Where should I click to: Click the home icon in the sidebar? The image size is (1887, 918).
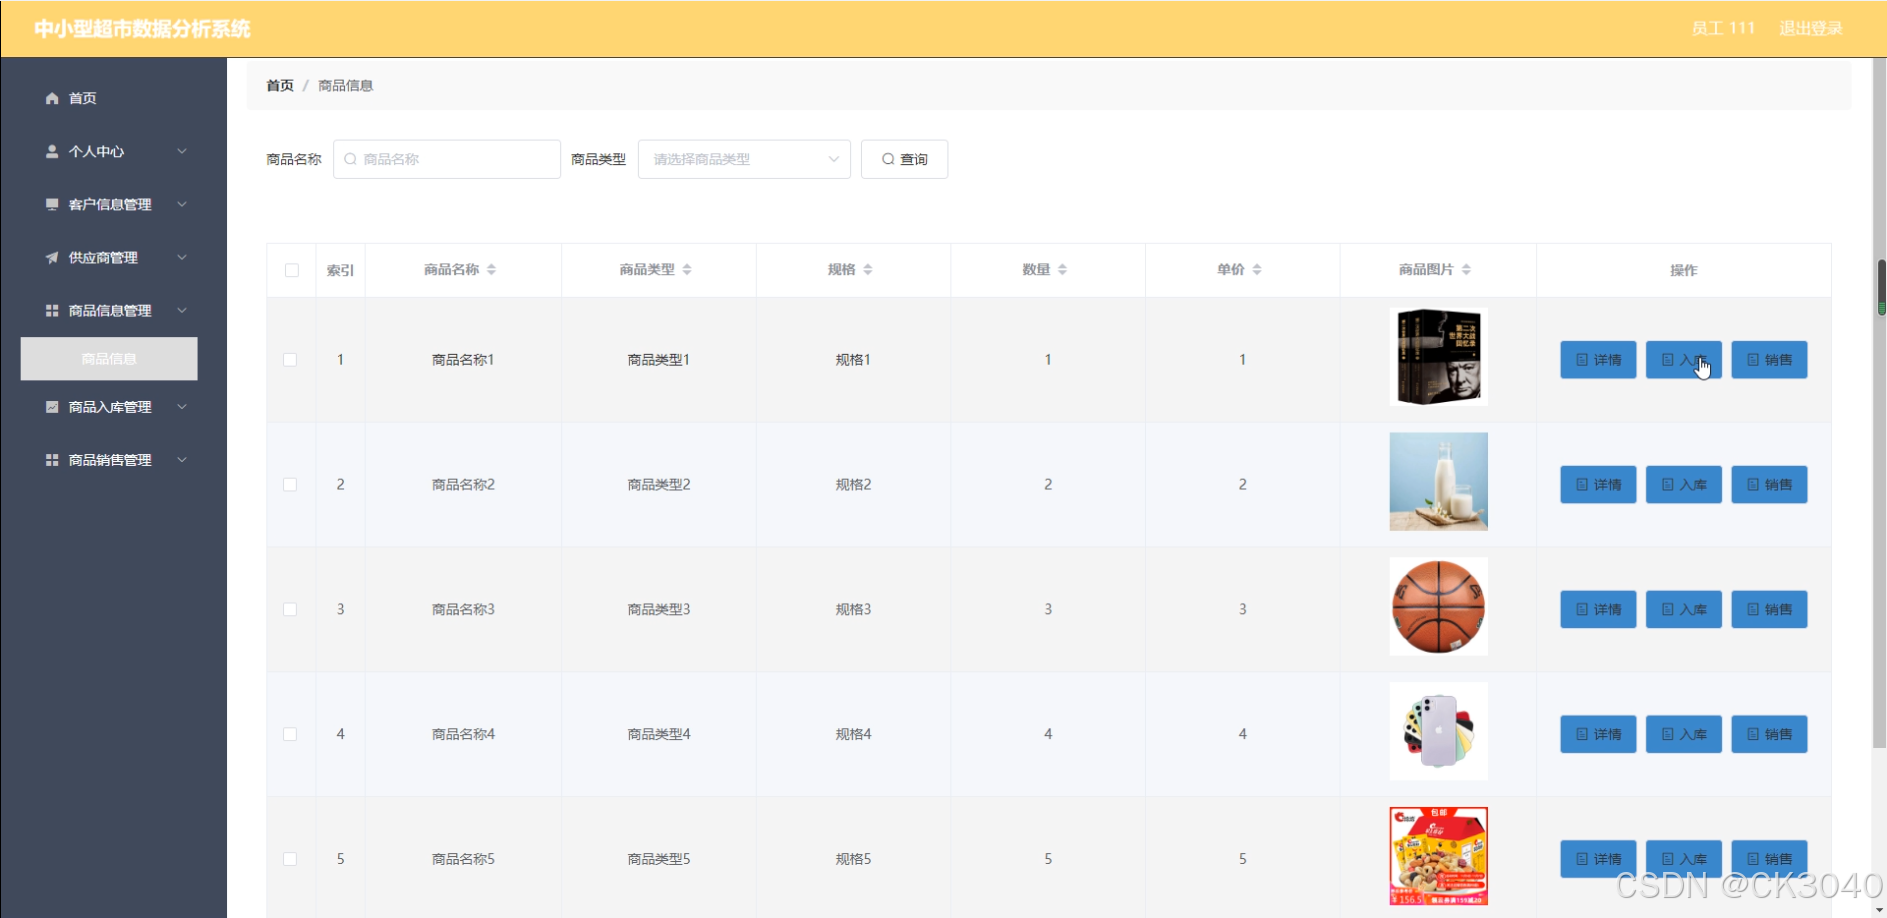(x=52, y=98)
